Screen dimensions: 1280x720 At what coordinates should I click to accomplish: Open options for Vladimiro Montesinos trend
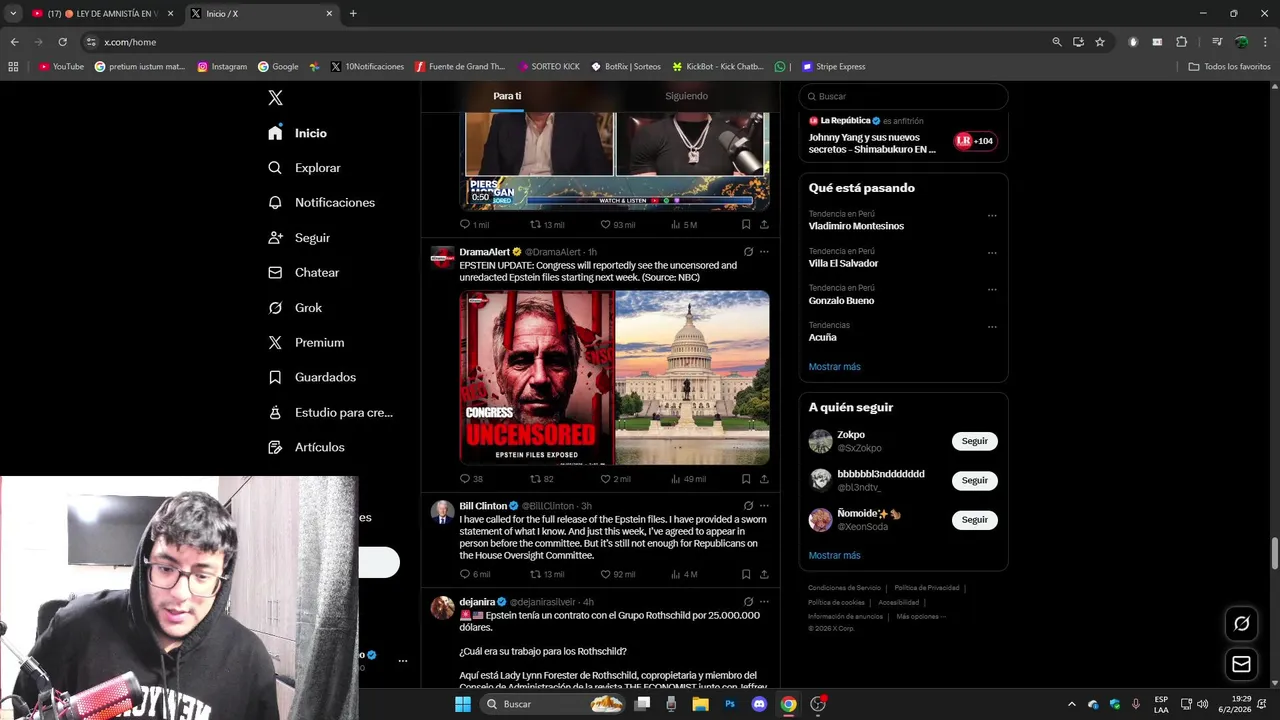point(992,215)
